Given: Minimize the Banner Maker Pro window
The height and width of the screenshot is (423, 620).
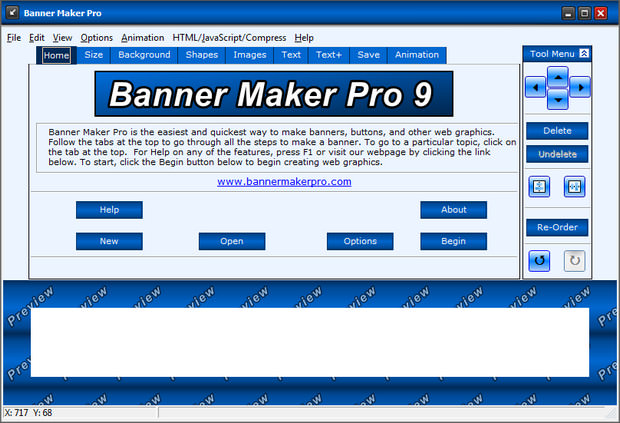Looking at the screenshot, I should (x=568, y=13).
